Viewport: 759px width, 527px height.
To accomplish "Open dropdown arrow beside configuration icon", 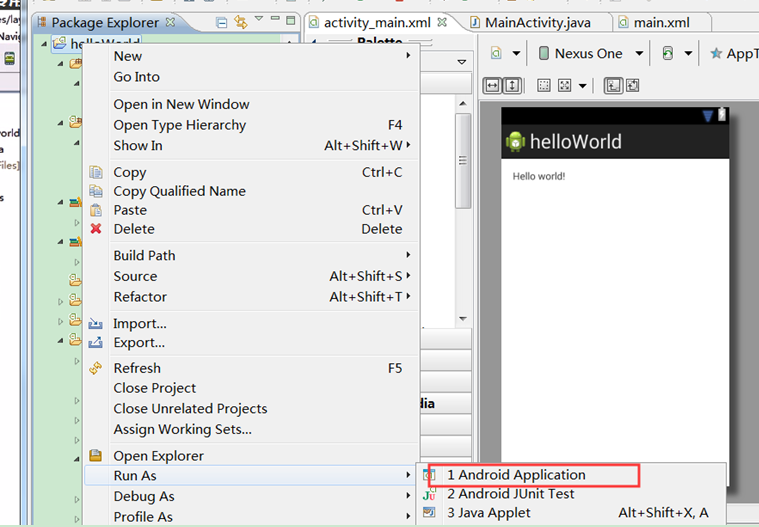I will pyautogui.click(x=516, y=53).
